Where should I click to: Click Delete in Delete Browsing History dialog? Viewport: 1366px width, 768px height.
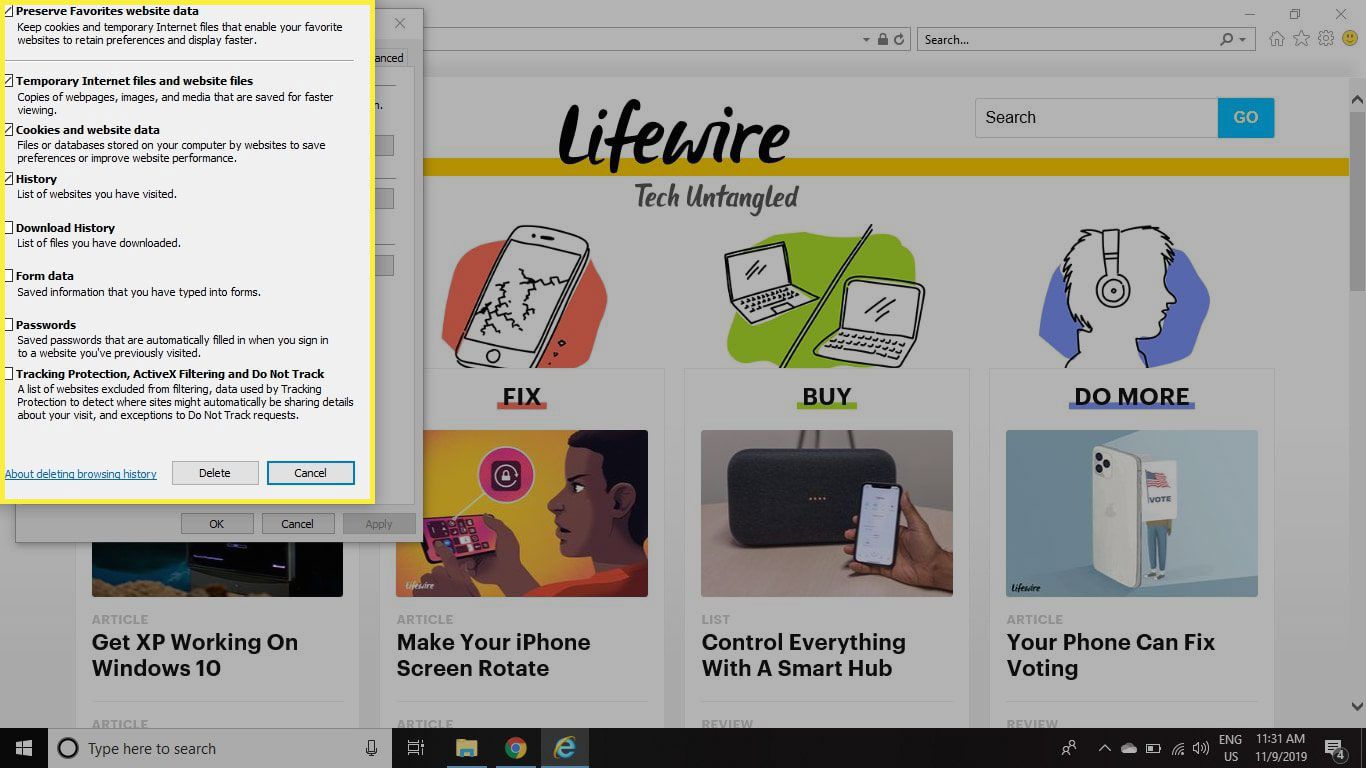coord(215,473)
